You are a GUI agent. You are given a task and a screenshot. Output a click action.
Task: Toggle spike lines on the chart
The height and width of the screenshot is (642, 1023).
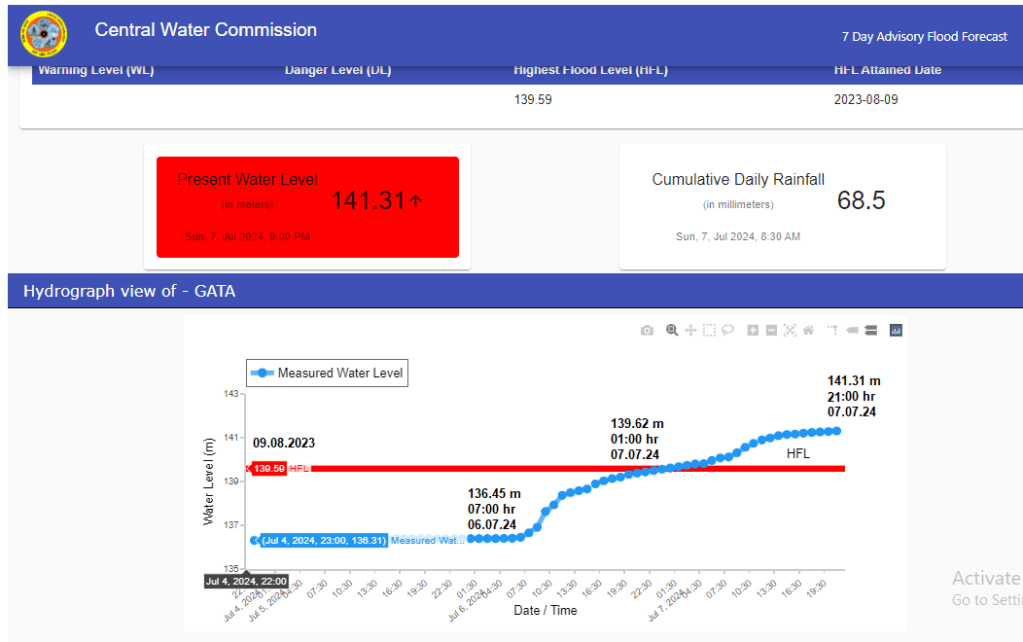pos(832,331)
